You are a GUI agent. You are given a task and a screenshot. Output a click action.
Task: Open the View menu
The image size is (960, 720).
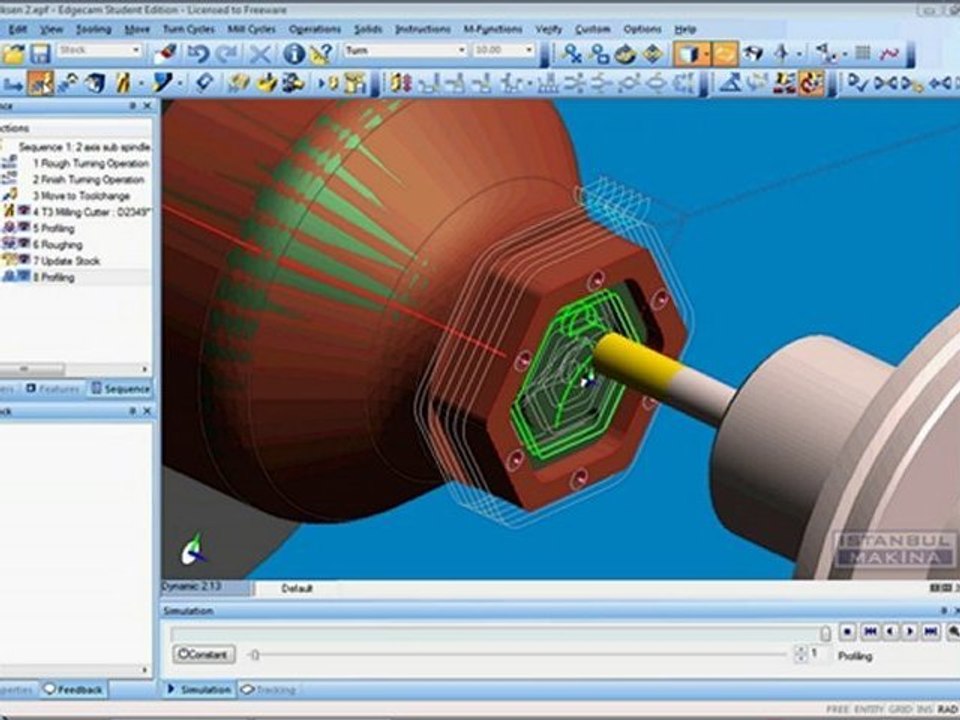(x=51, y=29)
